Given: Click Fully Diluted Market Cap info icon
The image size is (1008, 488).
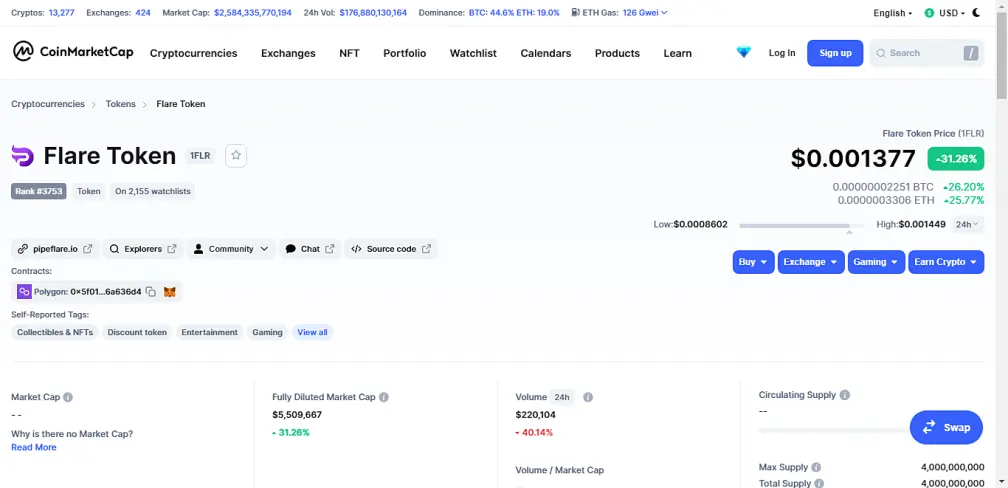Looking at the screenshot, I should coord(384,397).
